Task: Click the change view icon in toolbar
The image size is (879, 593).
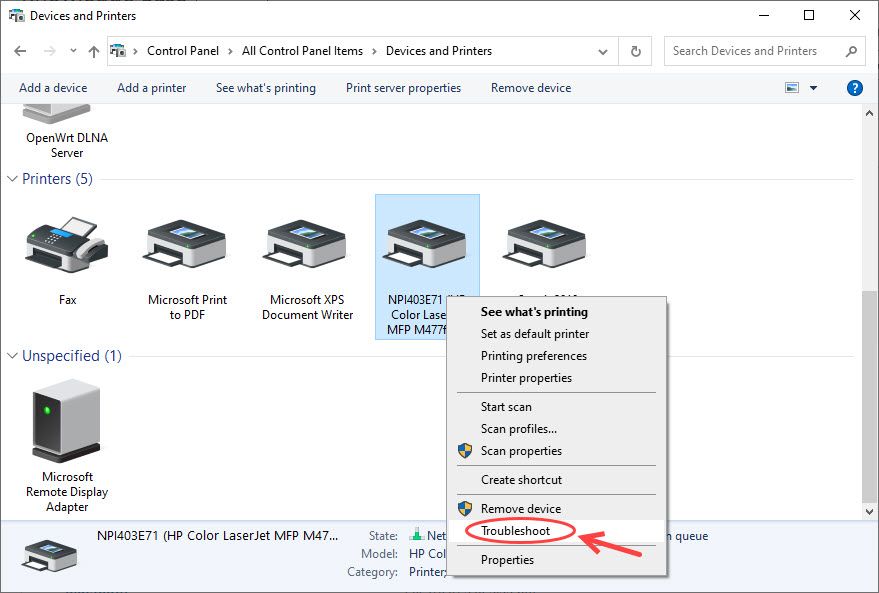Action: tap(792, 88)
